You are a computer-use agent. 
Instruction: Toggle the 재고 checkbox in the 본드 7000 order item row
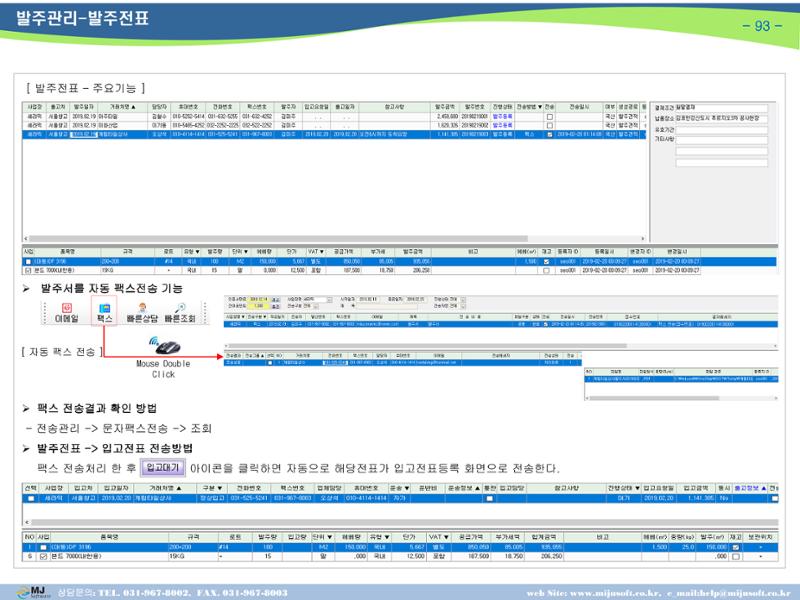[x=546, y=270]
